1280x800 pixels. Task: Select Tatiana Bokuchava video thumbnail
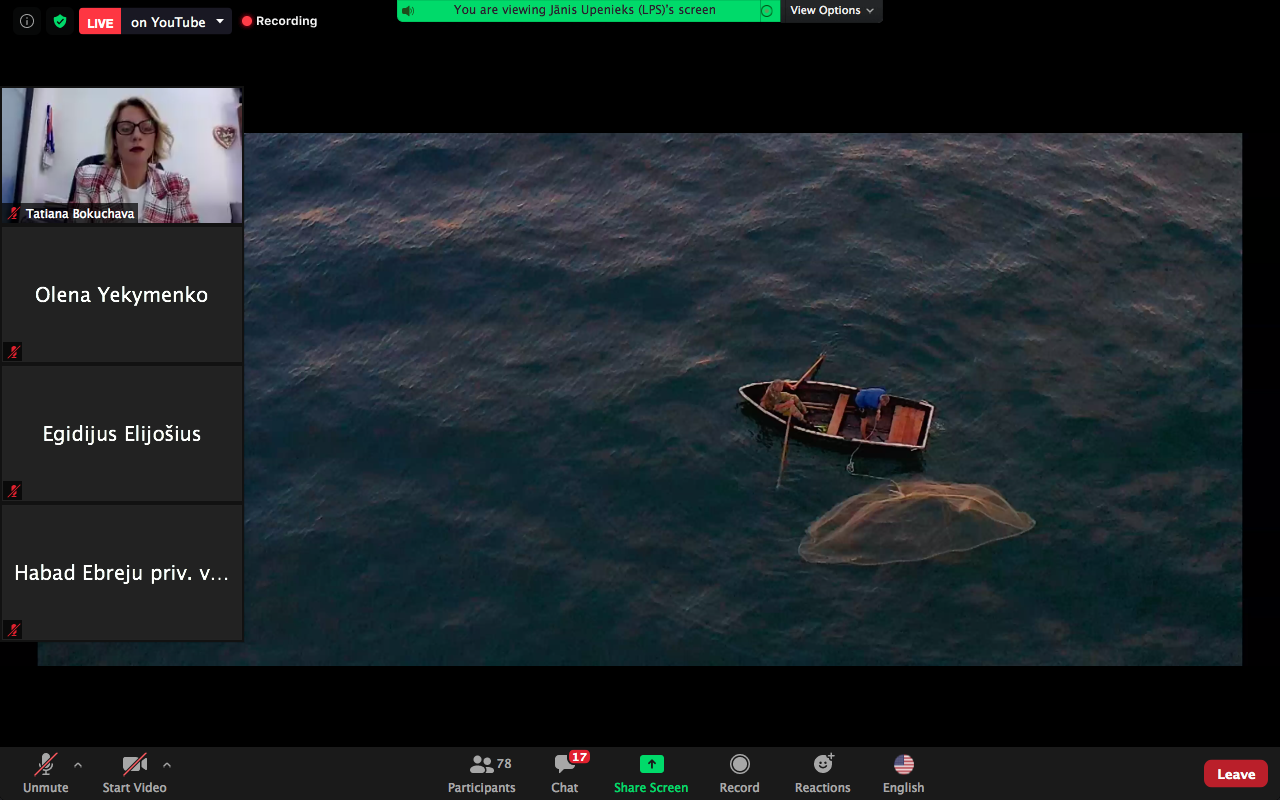click(x=122, y=155)
